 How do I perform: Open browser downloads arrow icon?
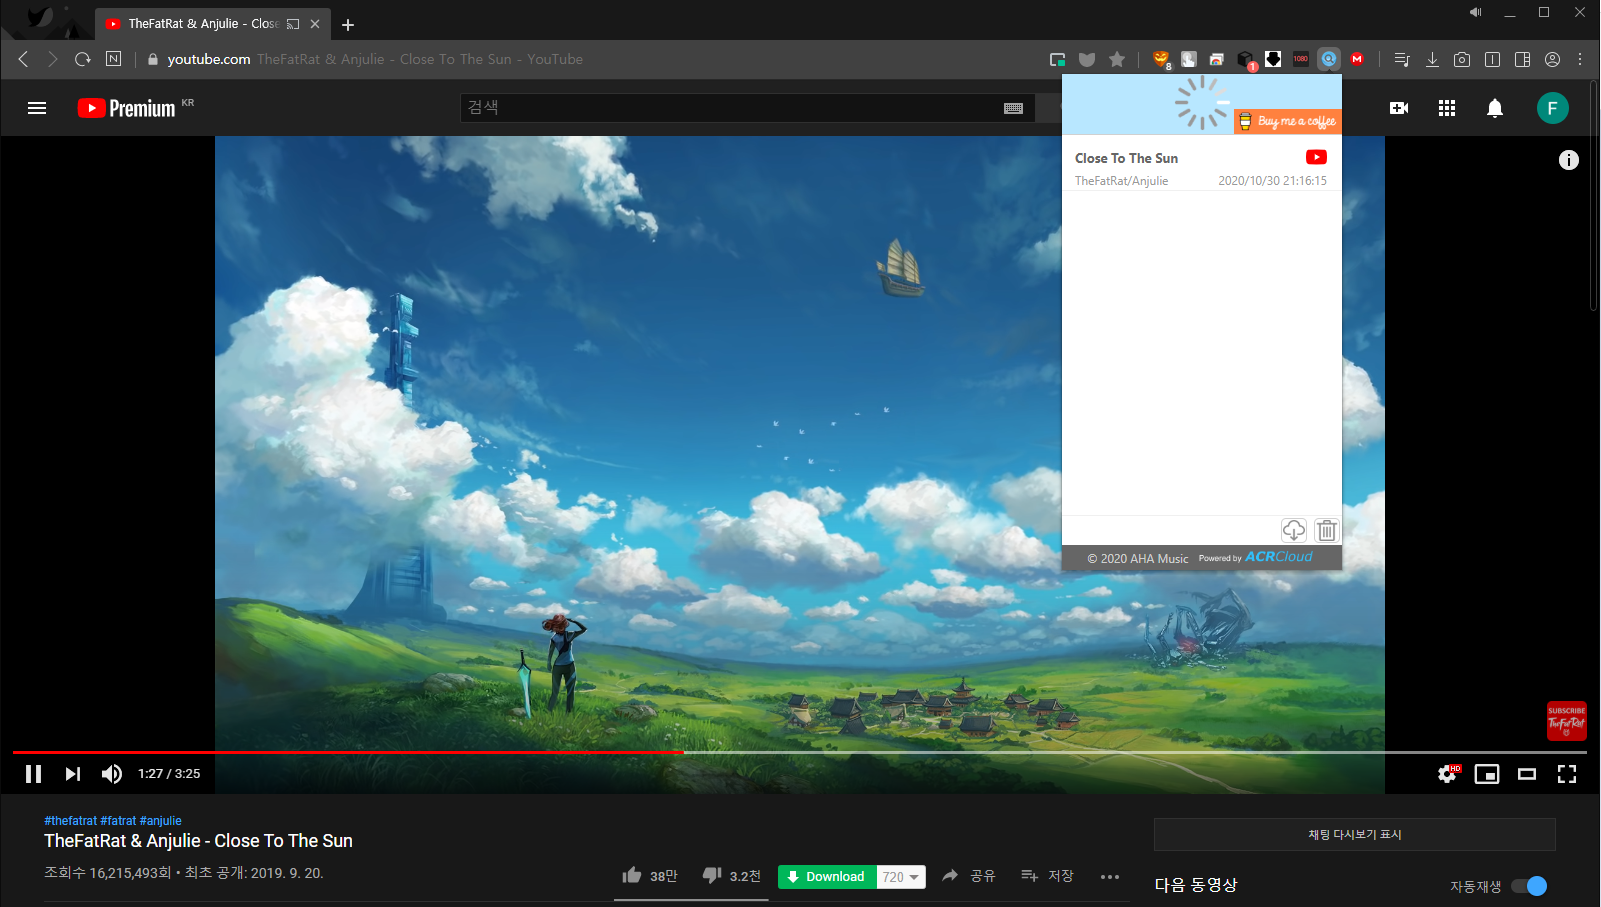click(1432, 59)
